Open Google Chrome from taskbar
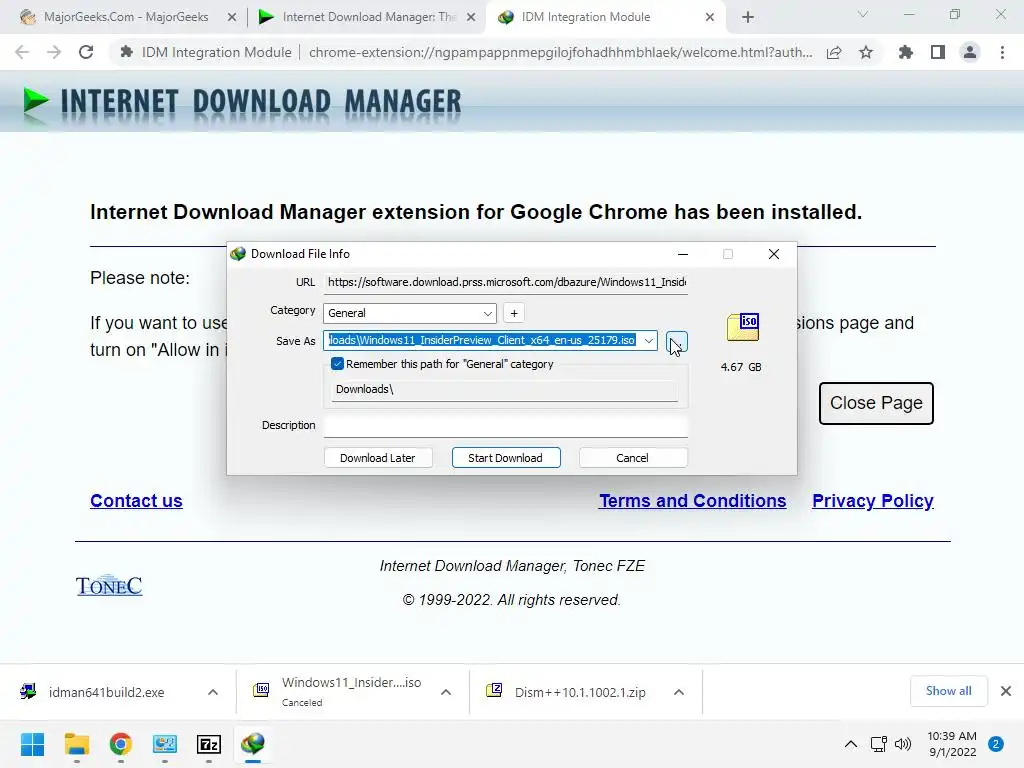 [x=120, y=744]
